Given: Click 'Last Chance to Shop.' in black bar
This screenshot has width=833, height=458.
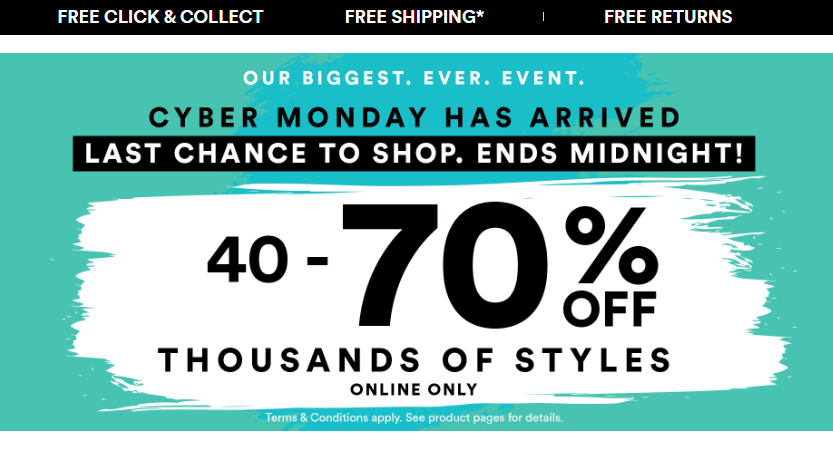Looking at the screenshot, I should (x=277, y=154).
